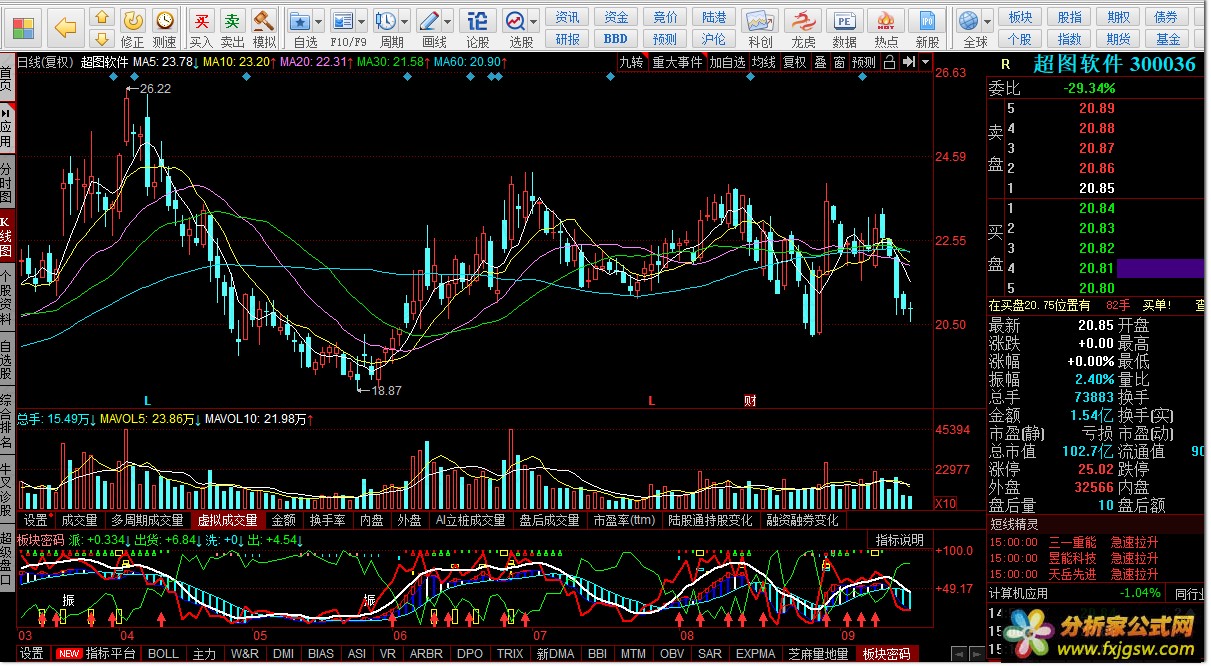
Task: Toggle the 均线 moving averages display
Action: tap(764, 62)
